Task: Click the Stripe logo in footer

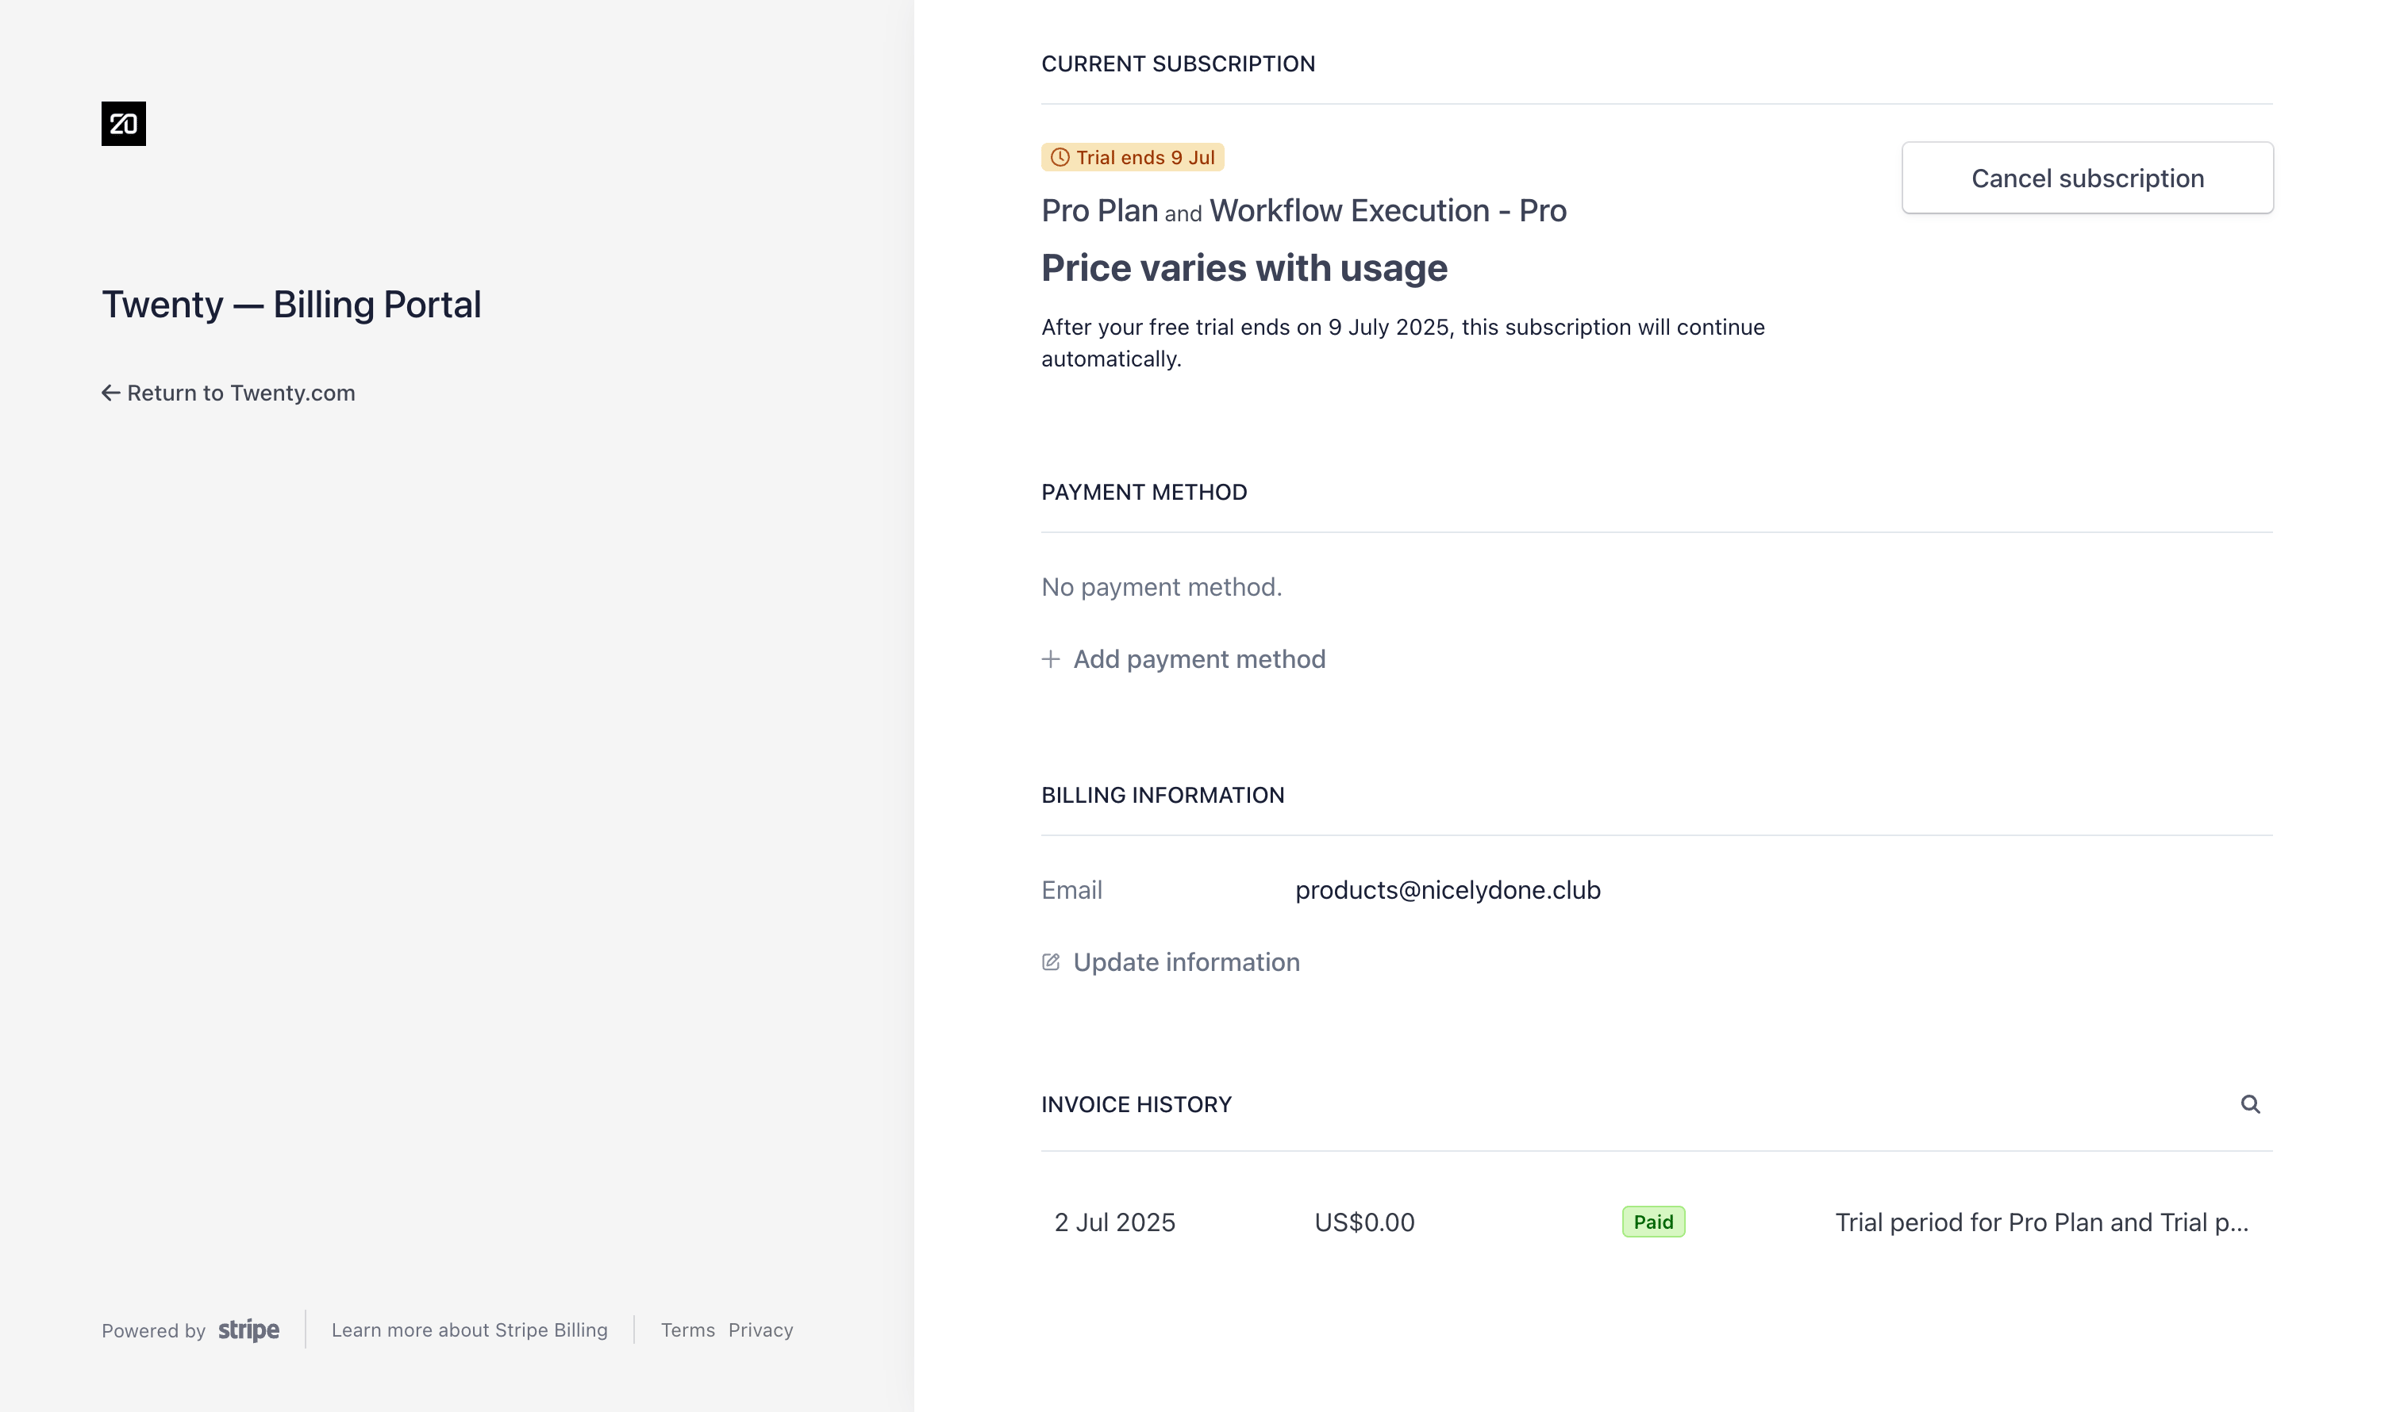Action: click(249, 1330)
